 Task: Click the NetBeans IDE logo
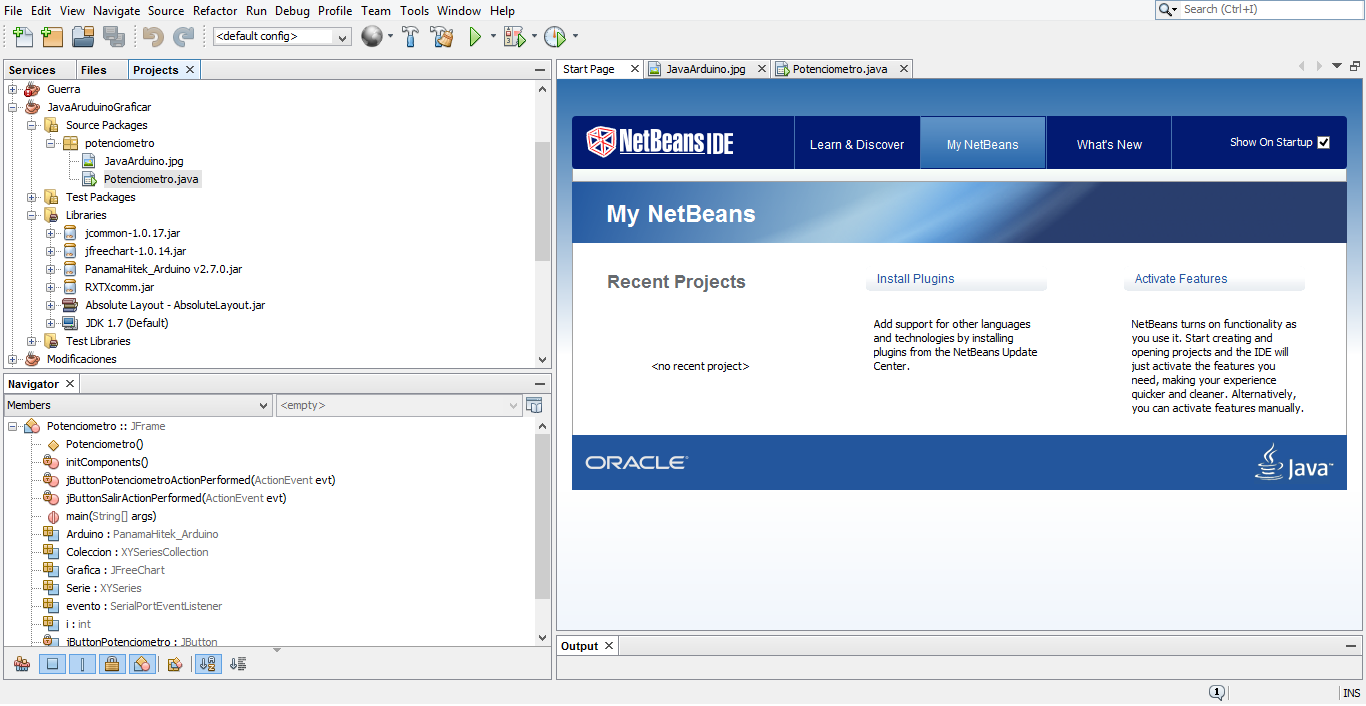(x=660, y=142)
